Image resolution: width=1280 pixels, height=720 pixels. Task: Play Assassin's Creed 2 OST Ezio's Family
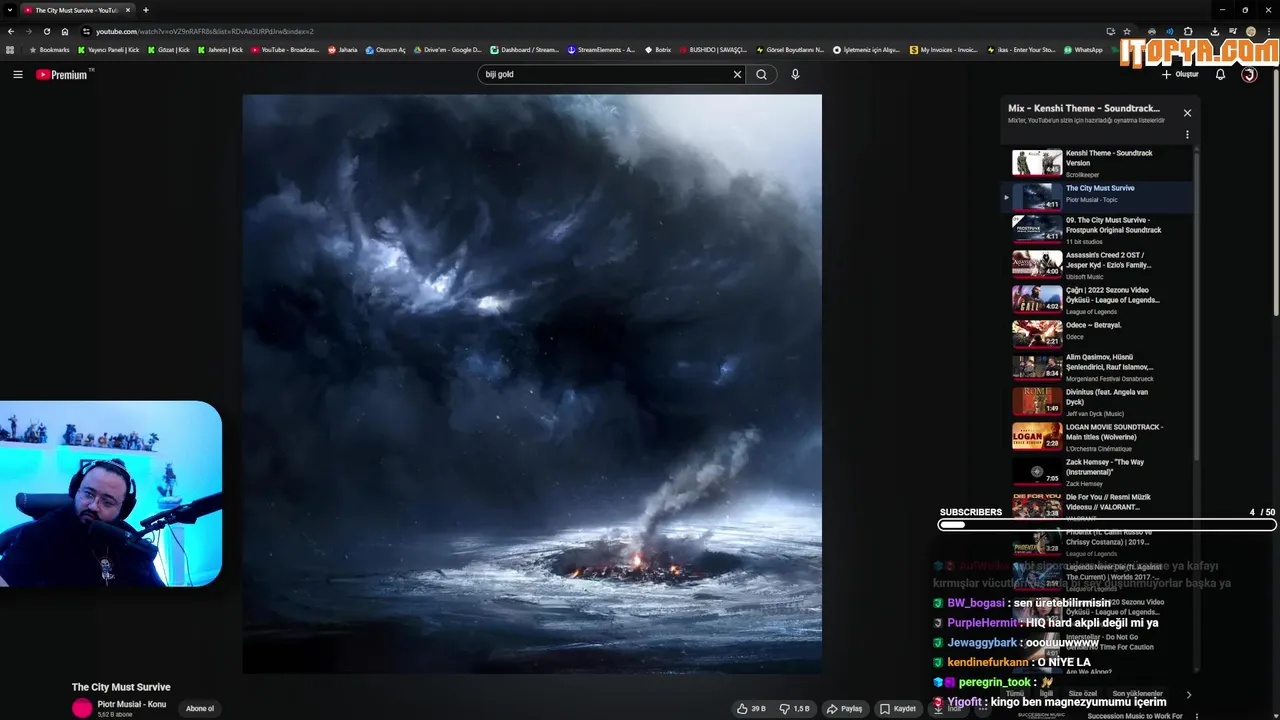1098,264
